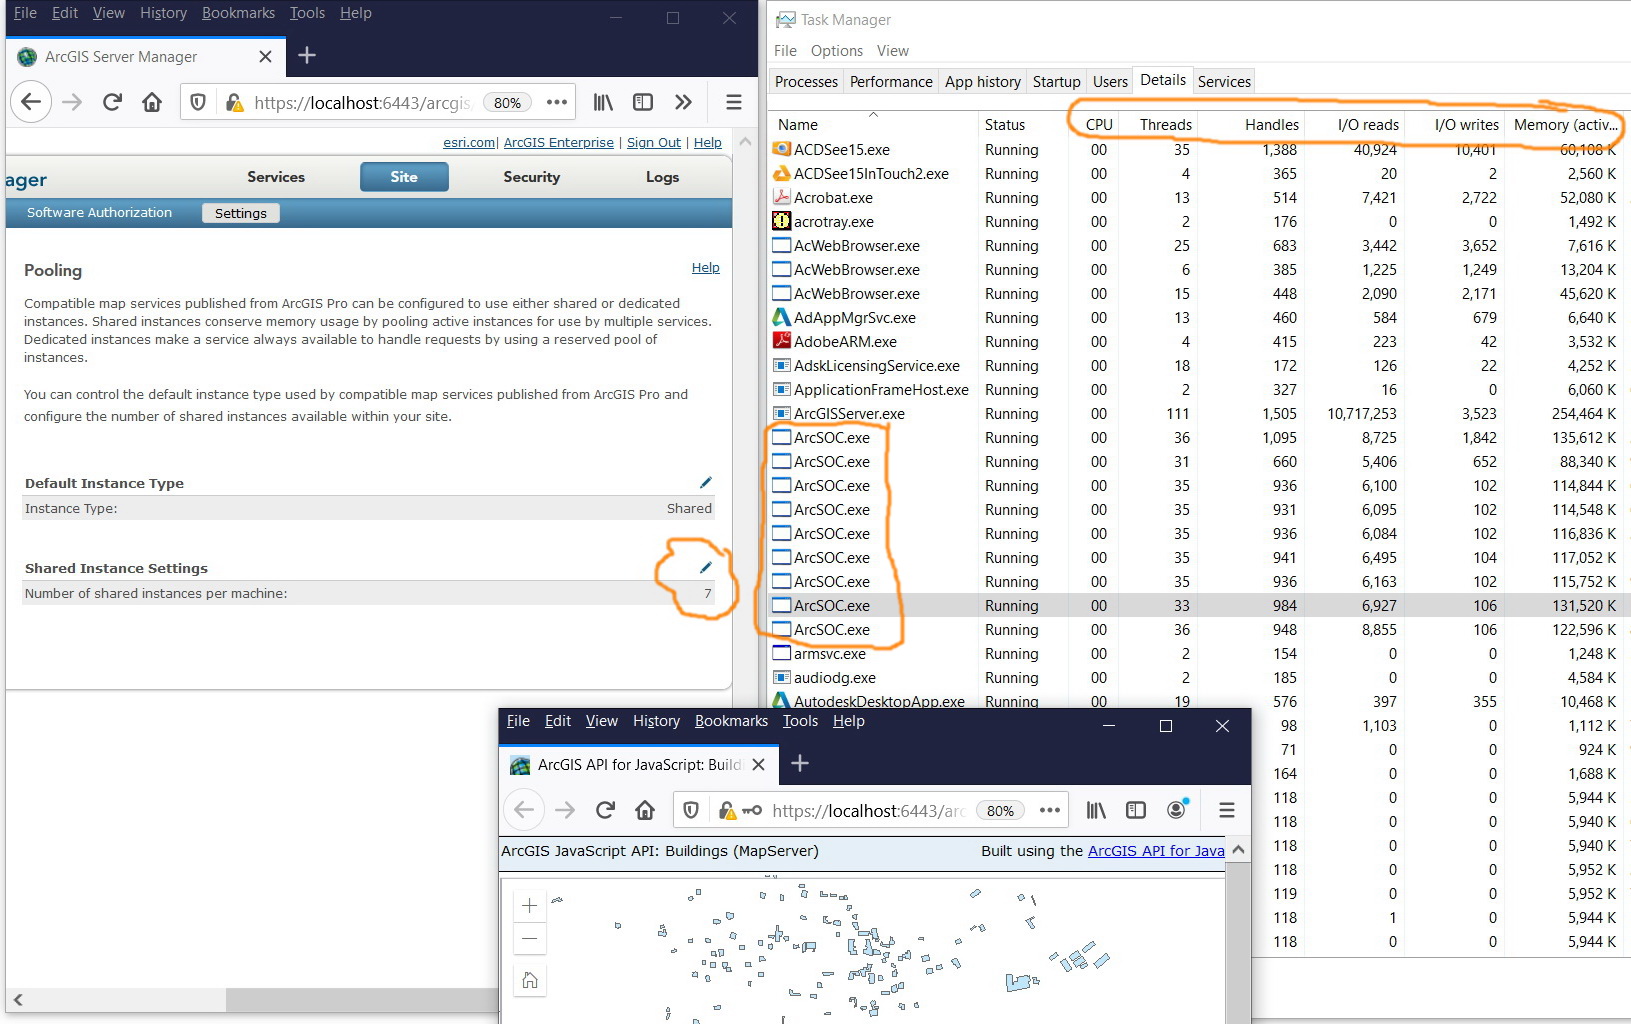Reset Buildings map to default extent
Image resolution: width=1631 pixels, height=1024 pixels.
click(530, 980)
